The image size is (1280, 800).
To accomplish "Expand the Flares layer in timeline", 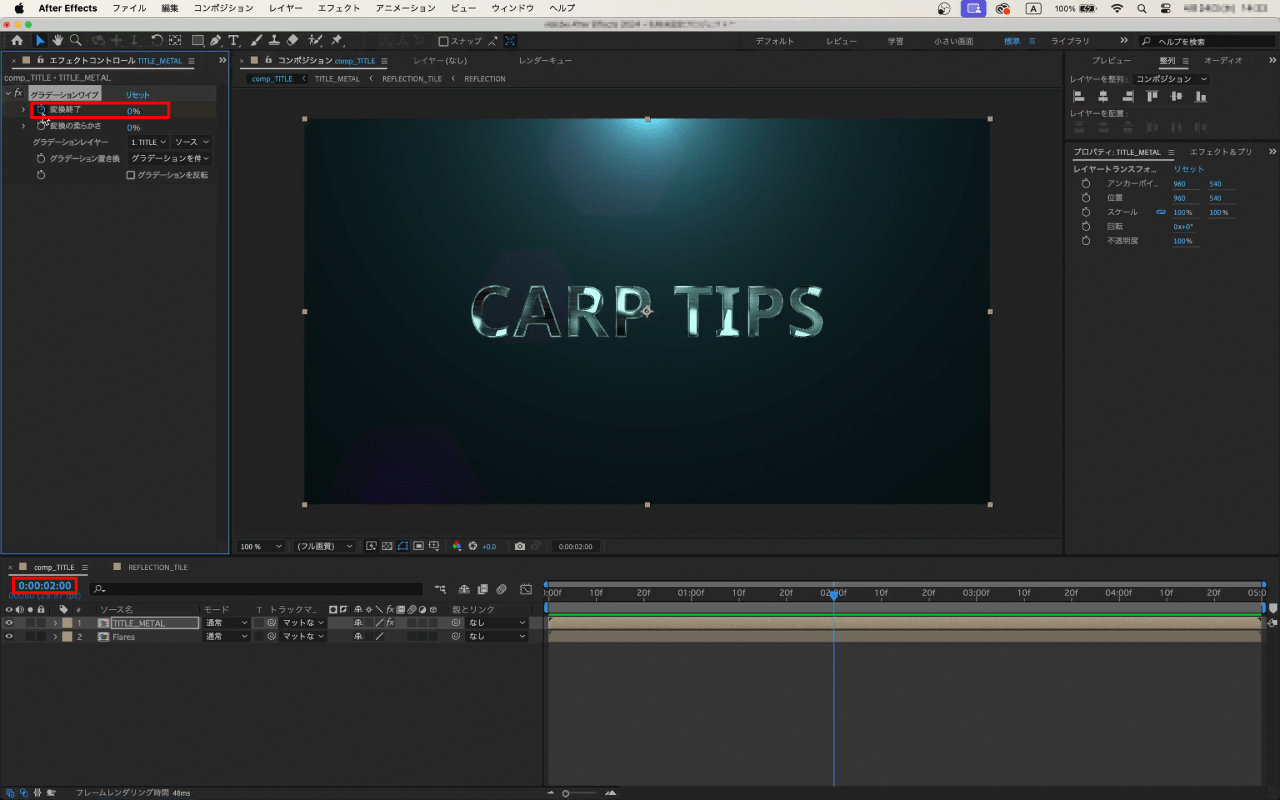I will pos(55,636).
